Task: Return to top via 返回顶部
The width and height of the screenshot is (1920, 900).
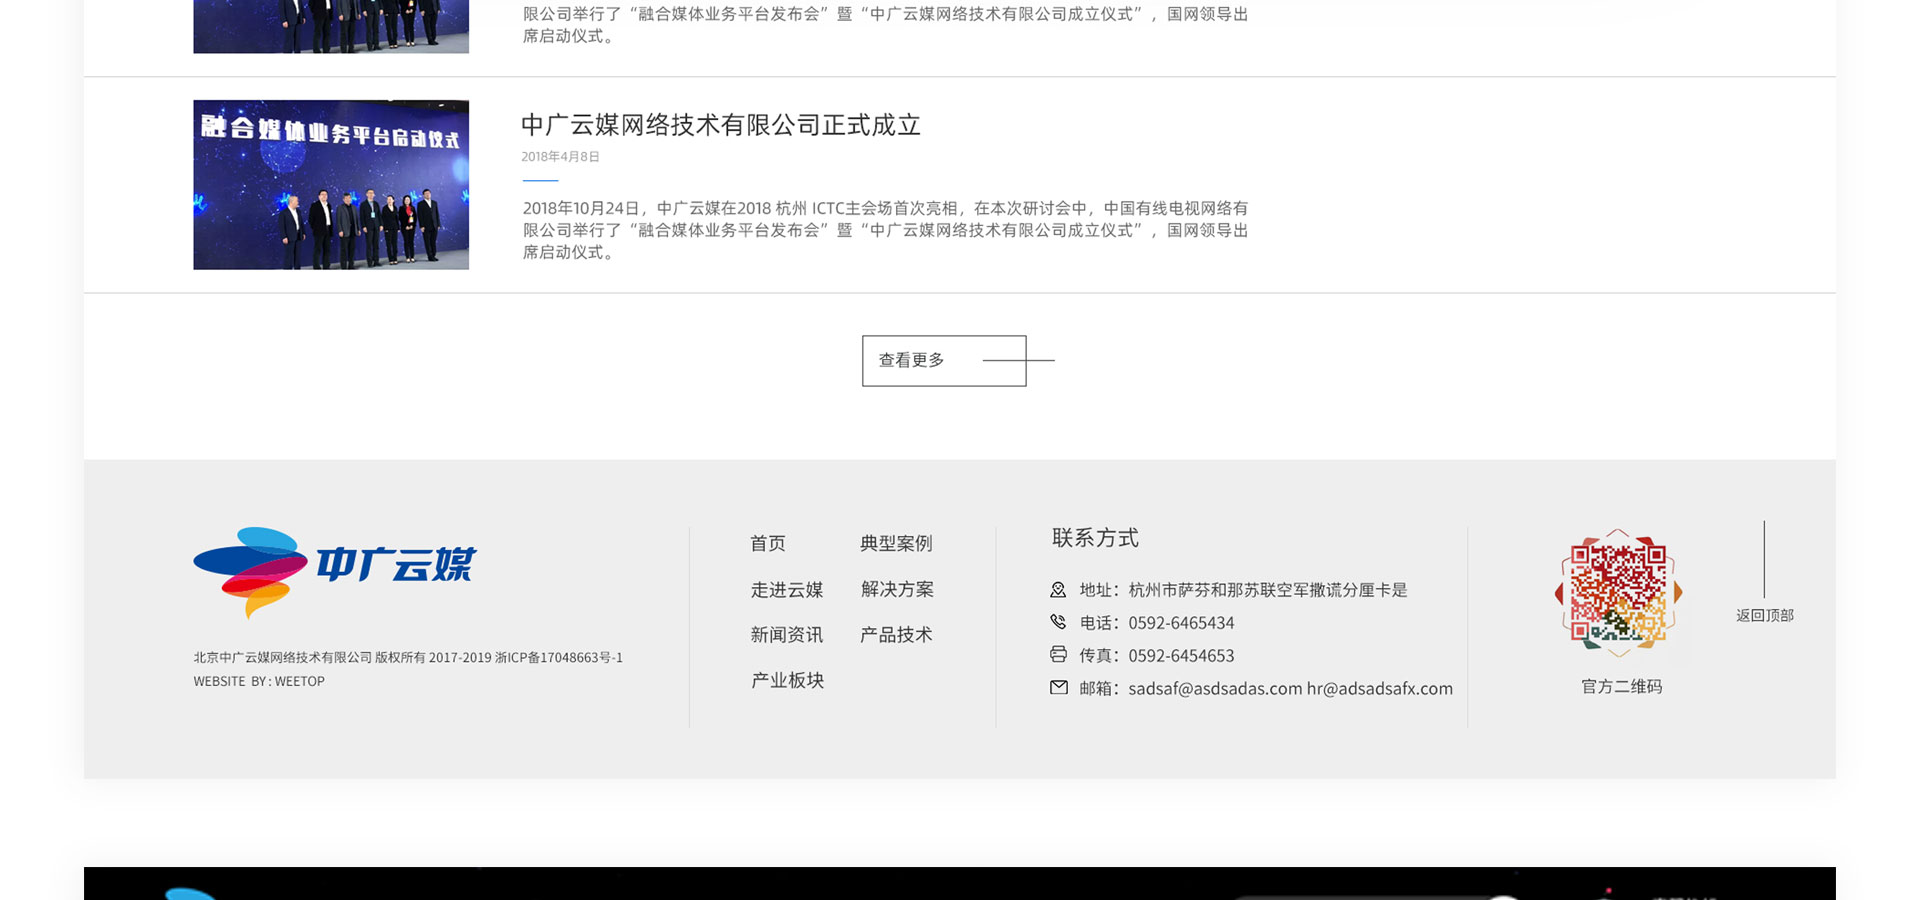Action: click(1764, 615)
